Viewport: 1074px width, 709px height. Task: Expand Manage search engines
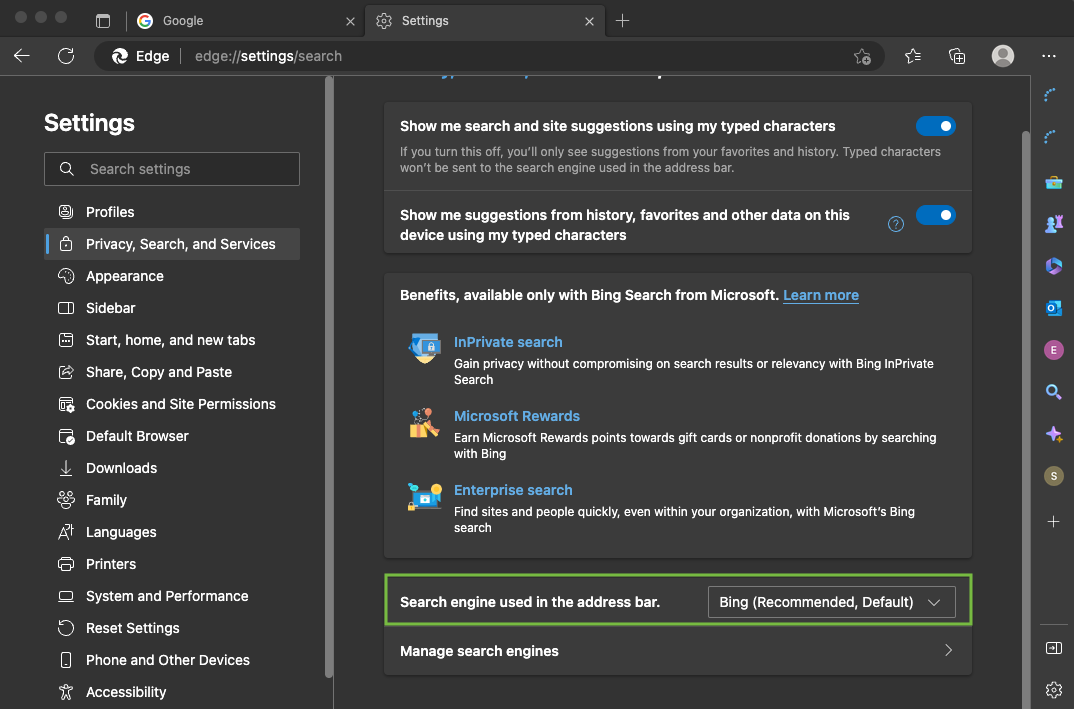coord(677,651)
